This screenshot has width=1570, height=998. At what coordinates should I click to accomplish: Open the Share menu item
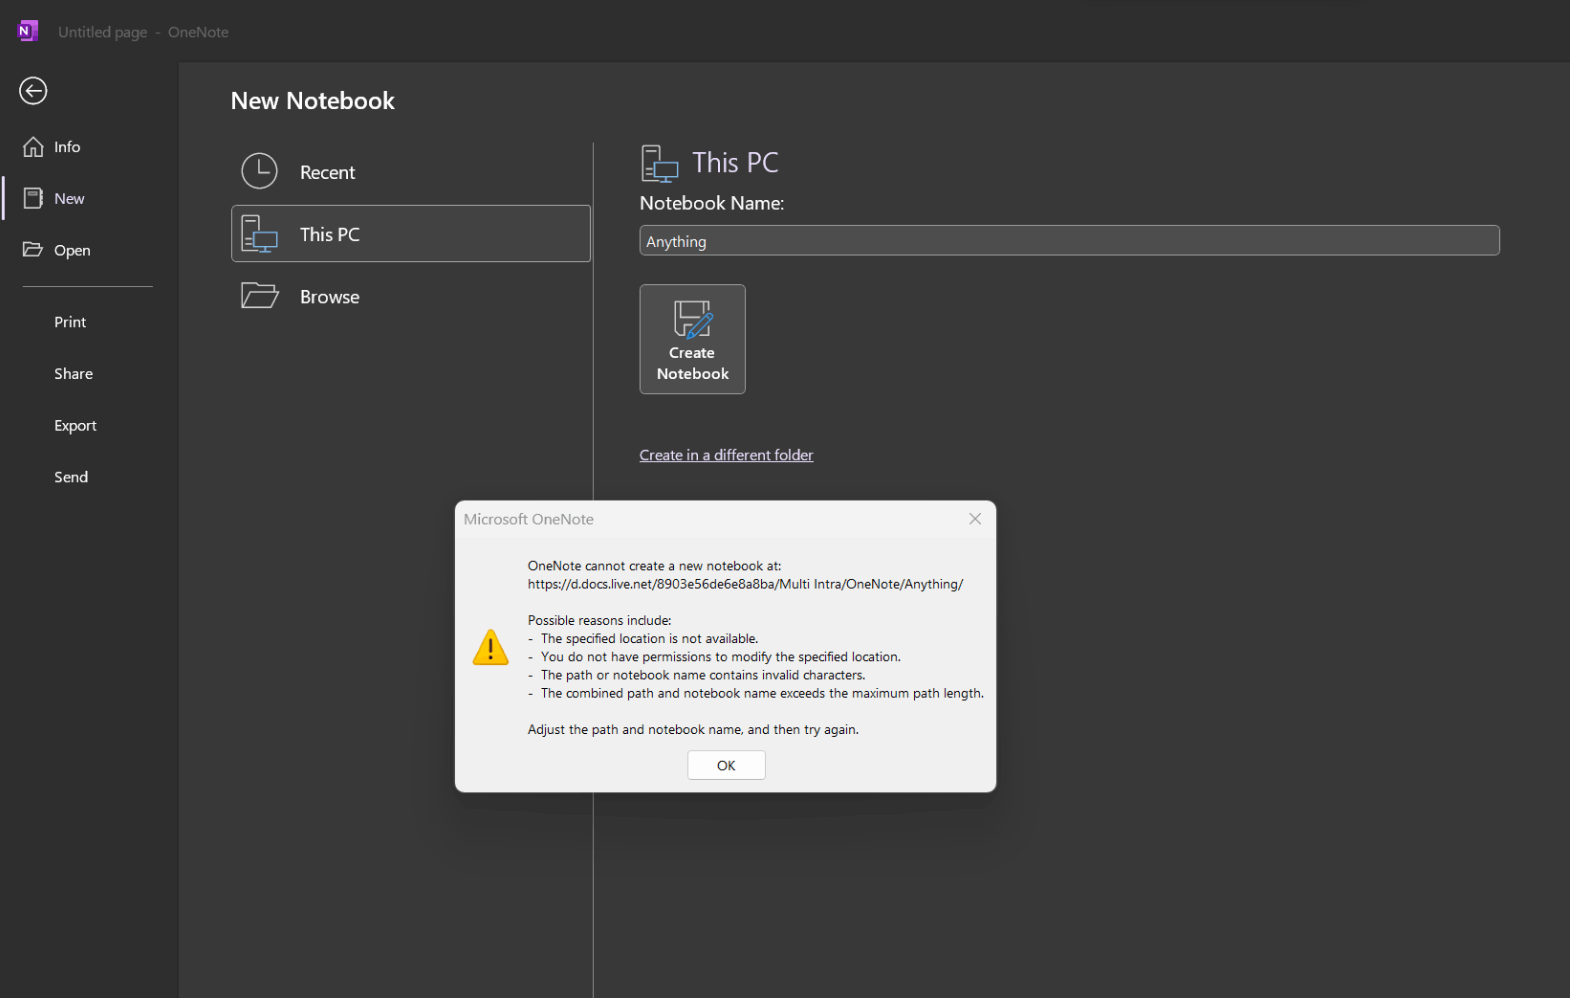coord(73,373)
